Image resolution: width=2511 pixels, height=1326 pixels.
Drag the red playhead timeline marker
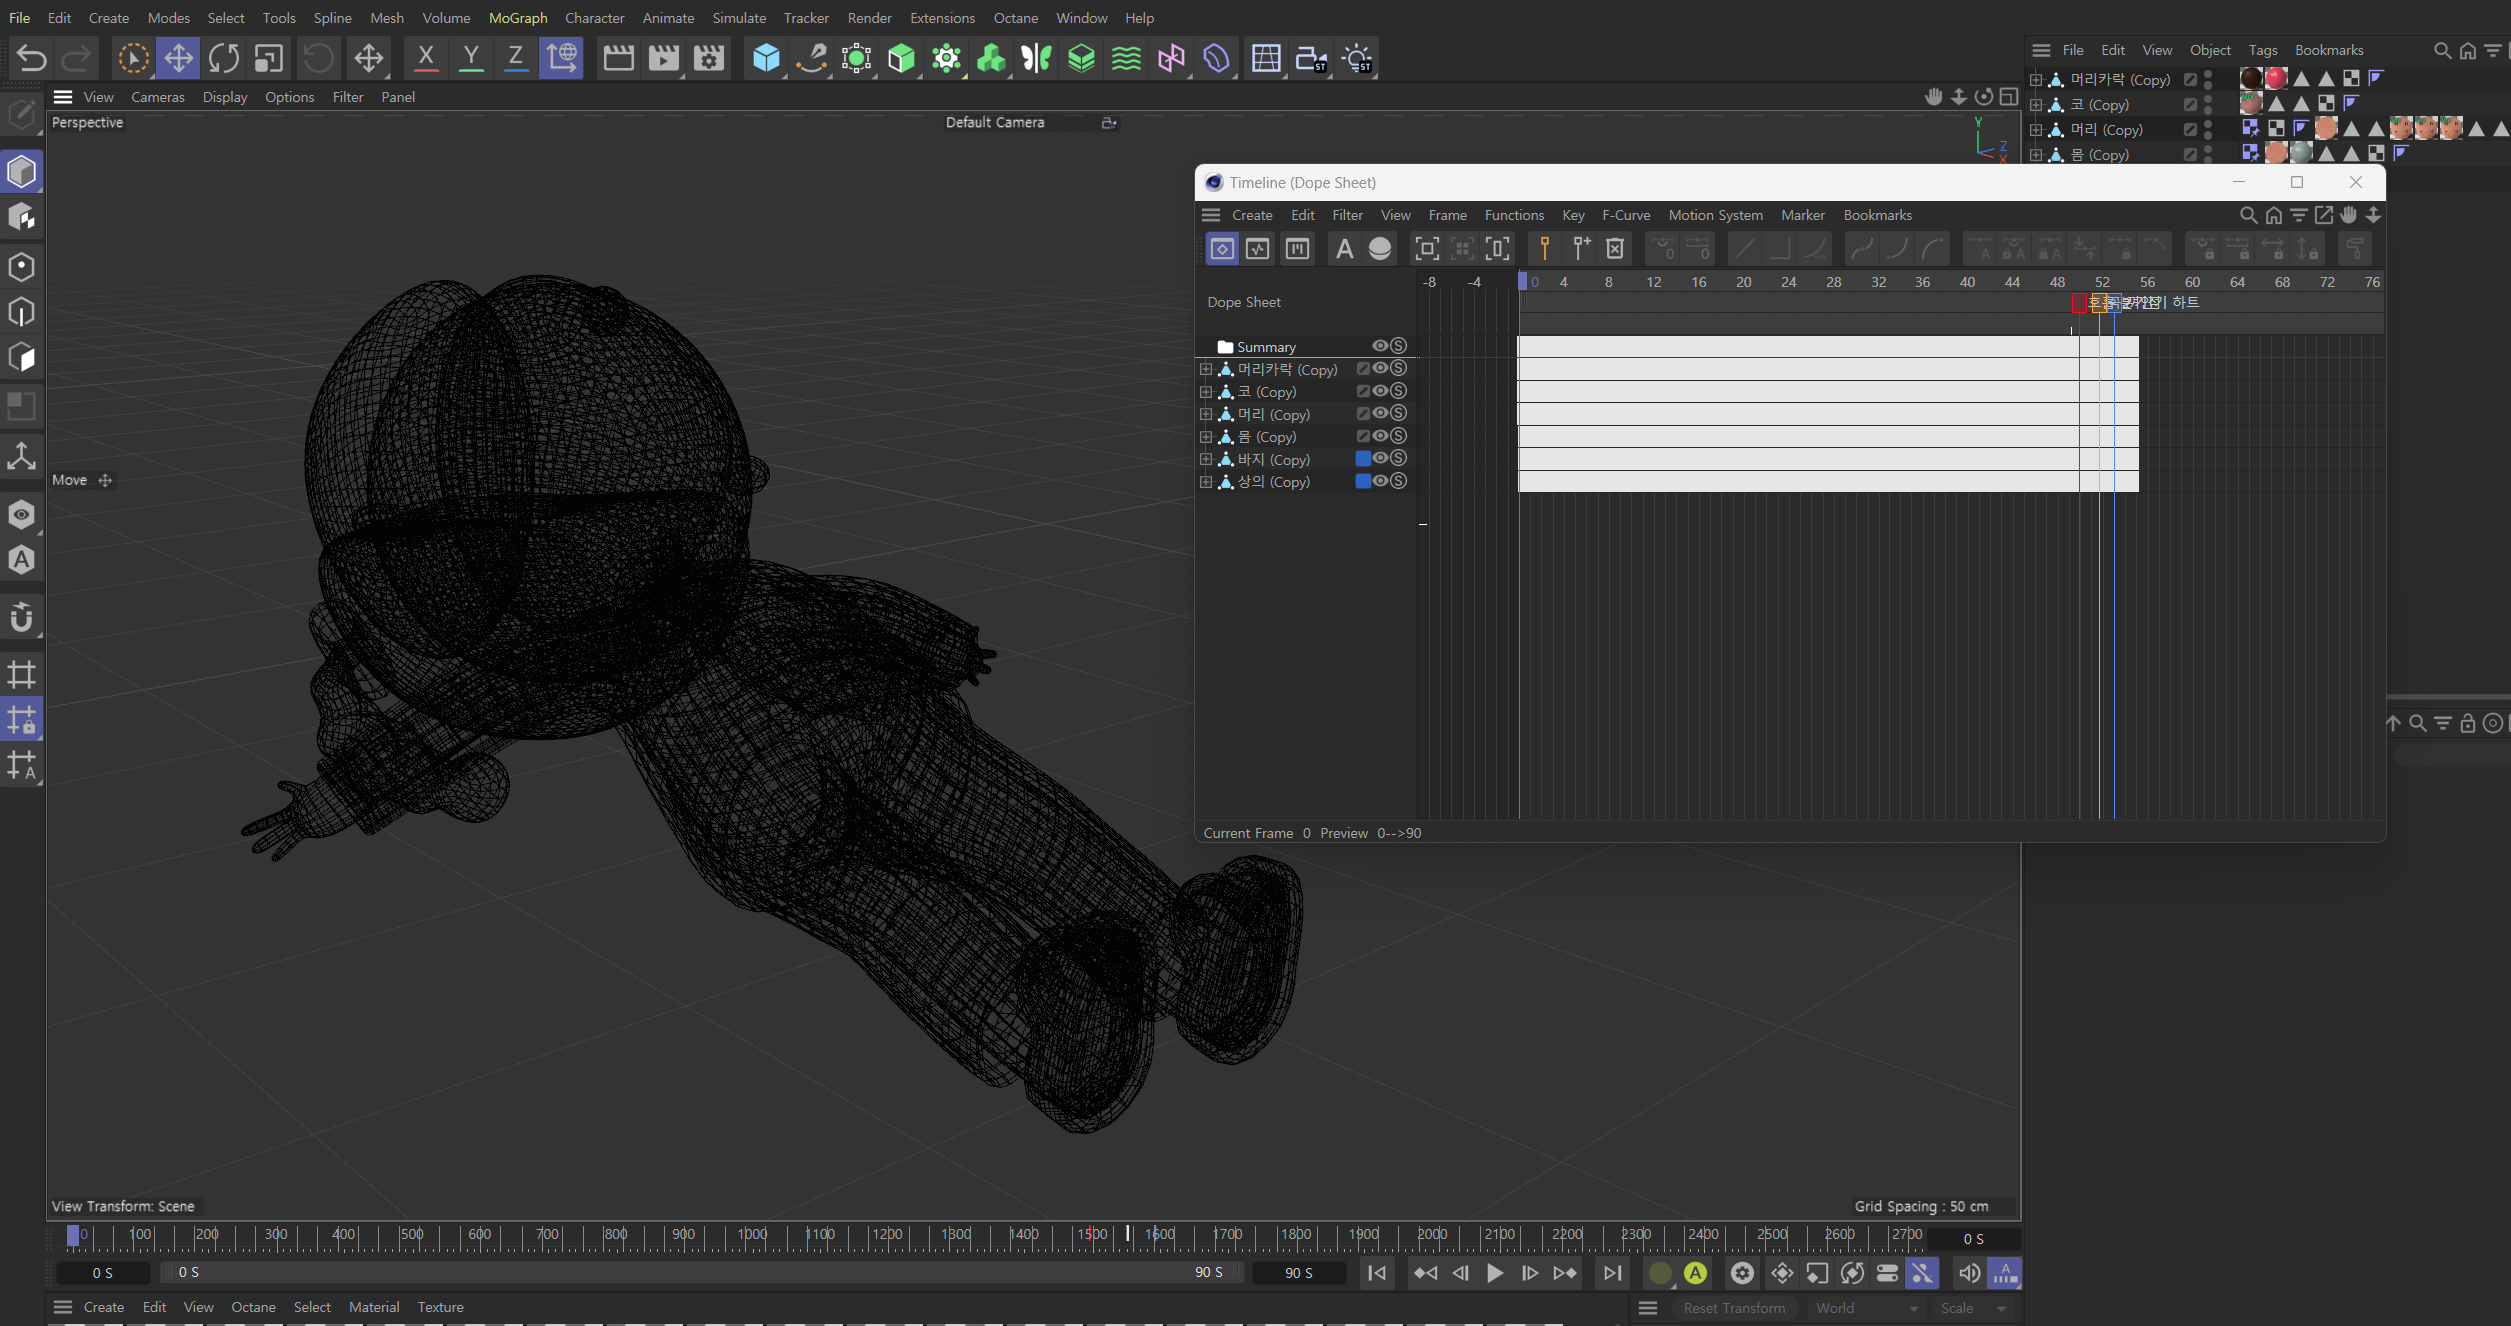click(2079, 301)
